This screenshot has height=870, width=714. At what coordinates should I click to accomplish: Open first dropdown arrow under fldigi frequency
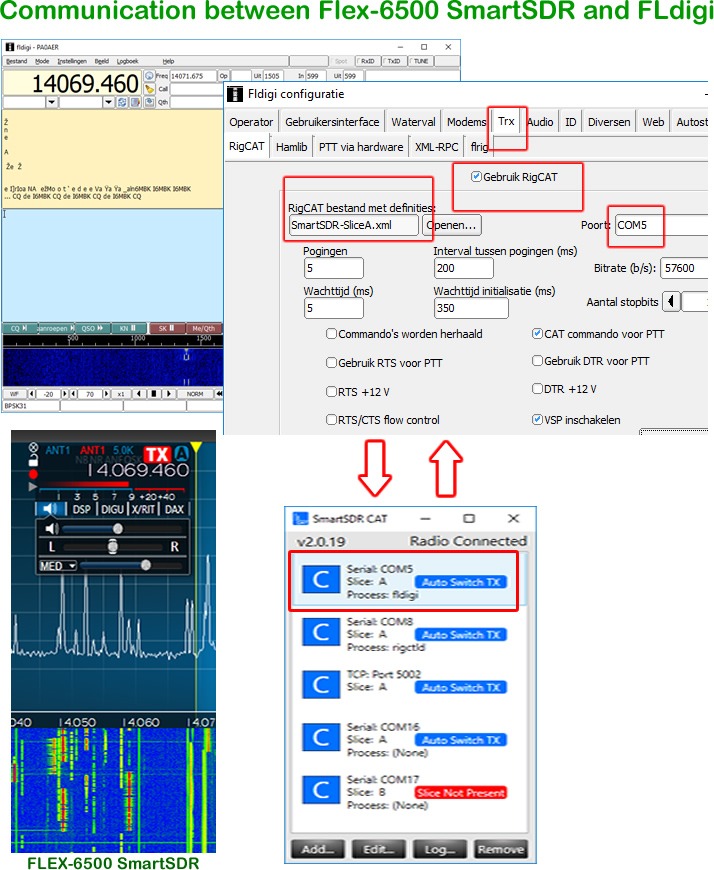(52, 102)
